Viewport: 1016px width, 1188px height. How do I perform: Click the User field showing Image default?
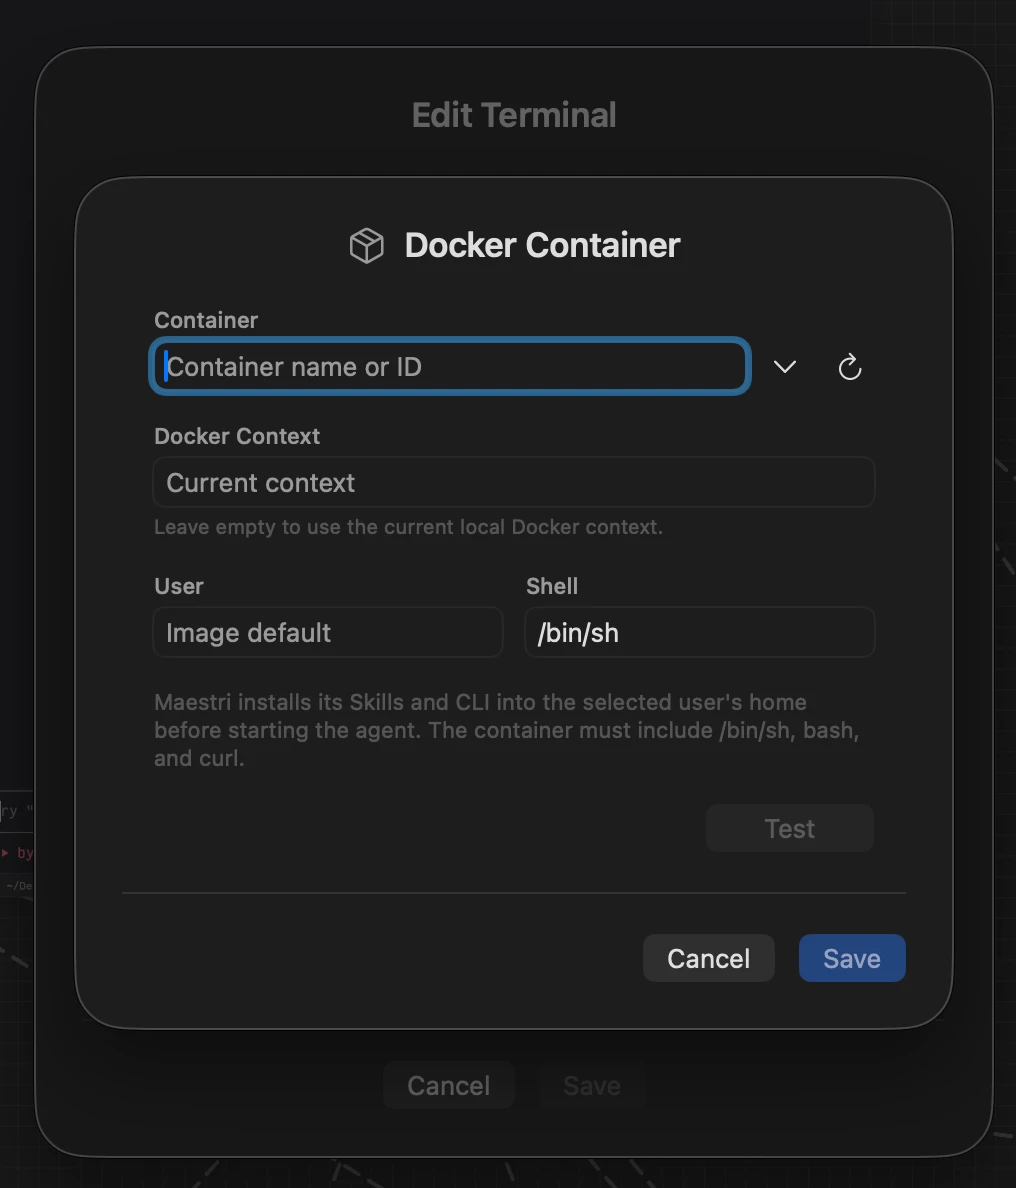(328, 633)
